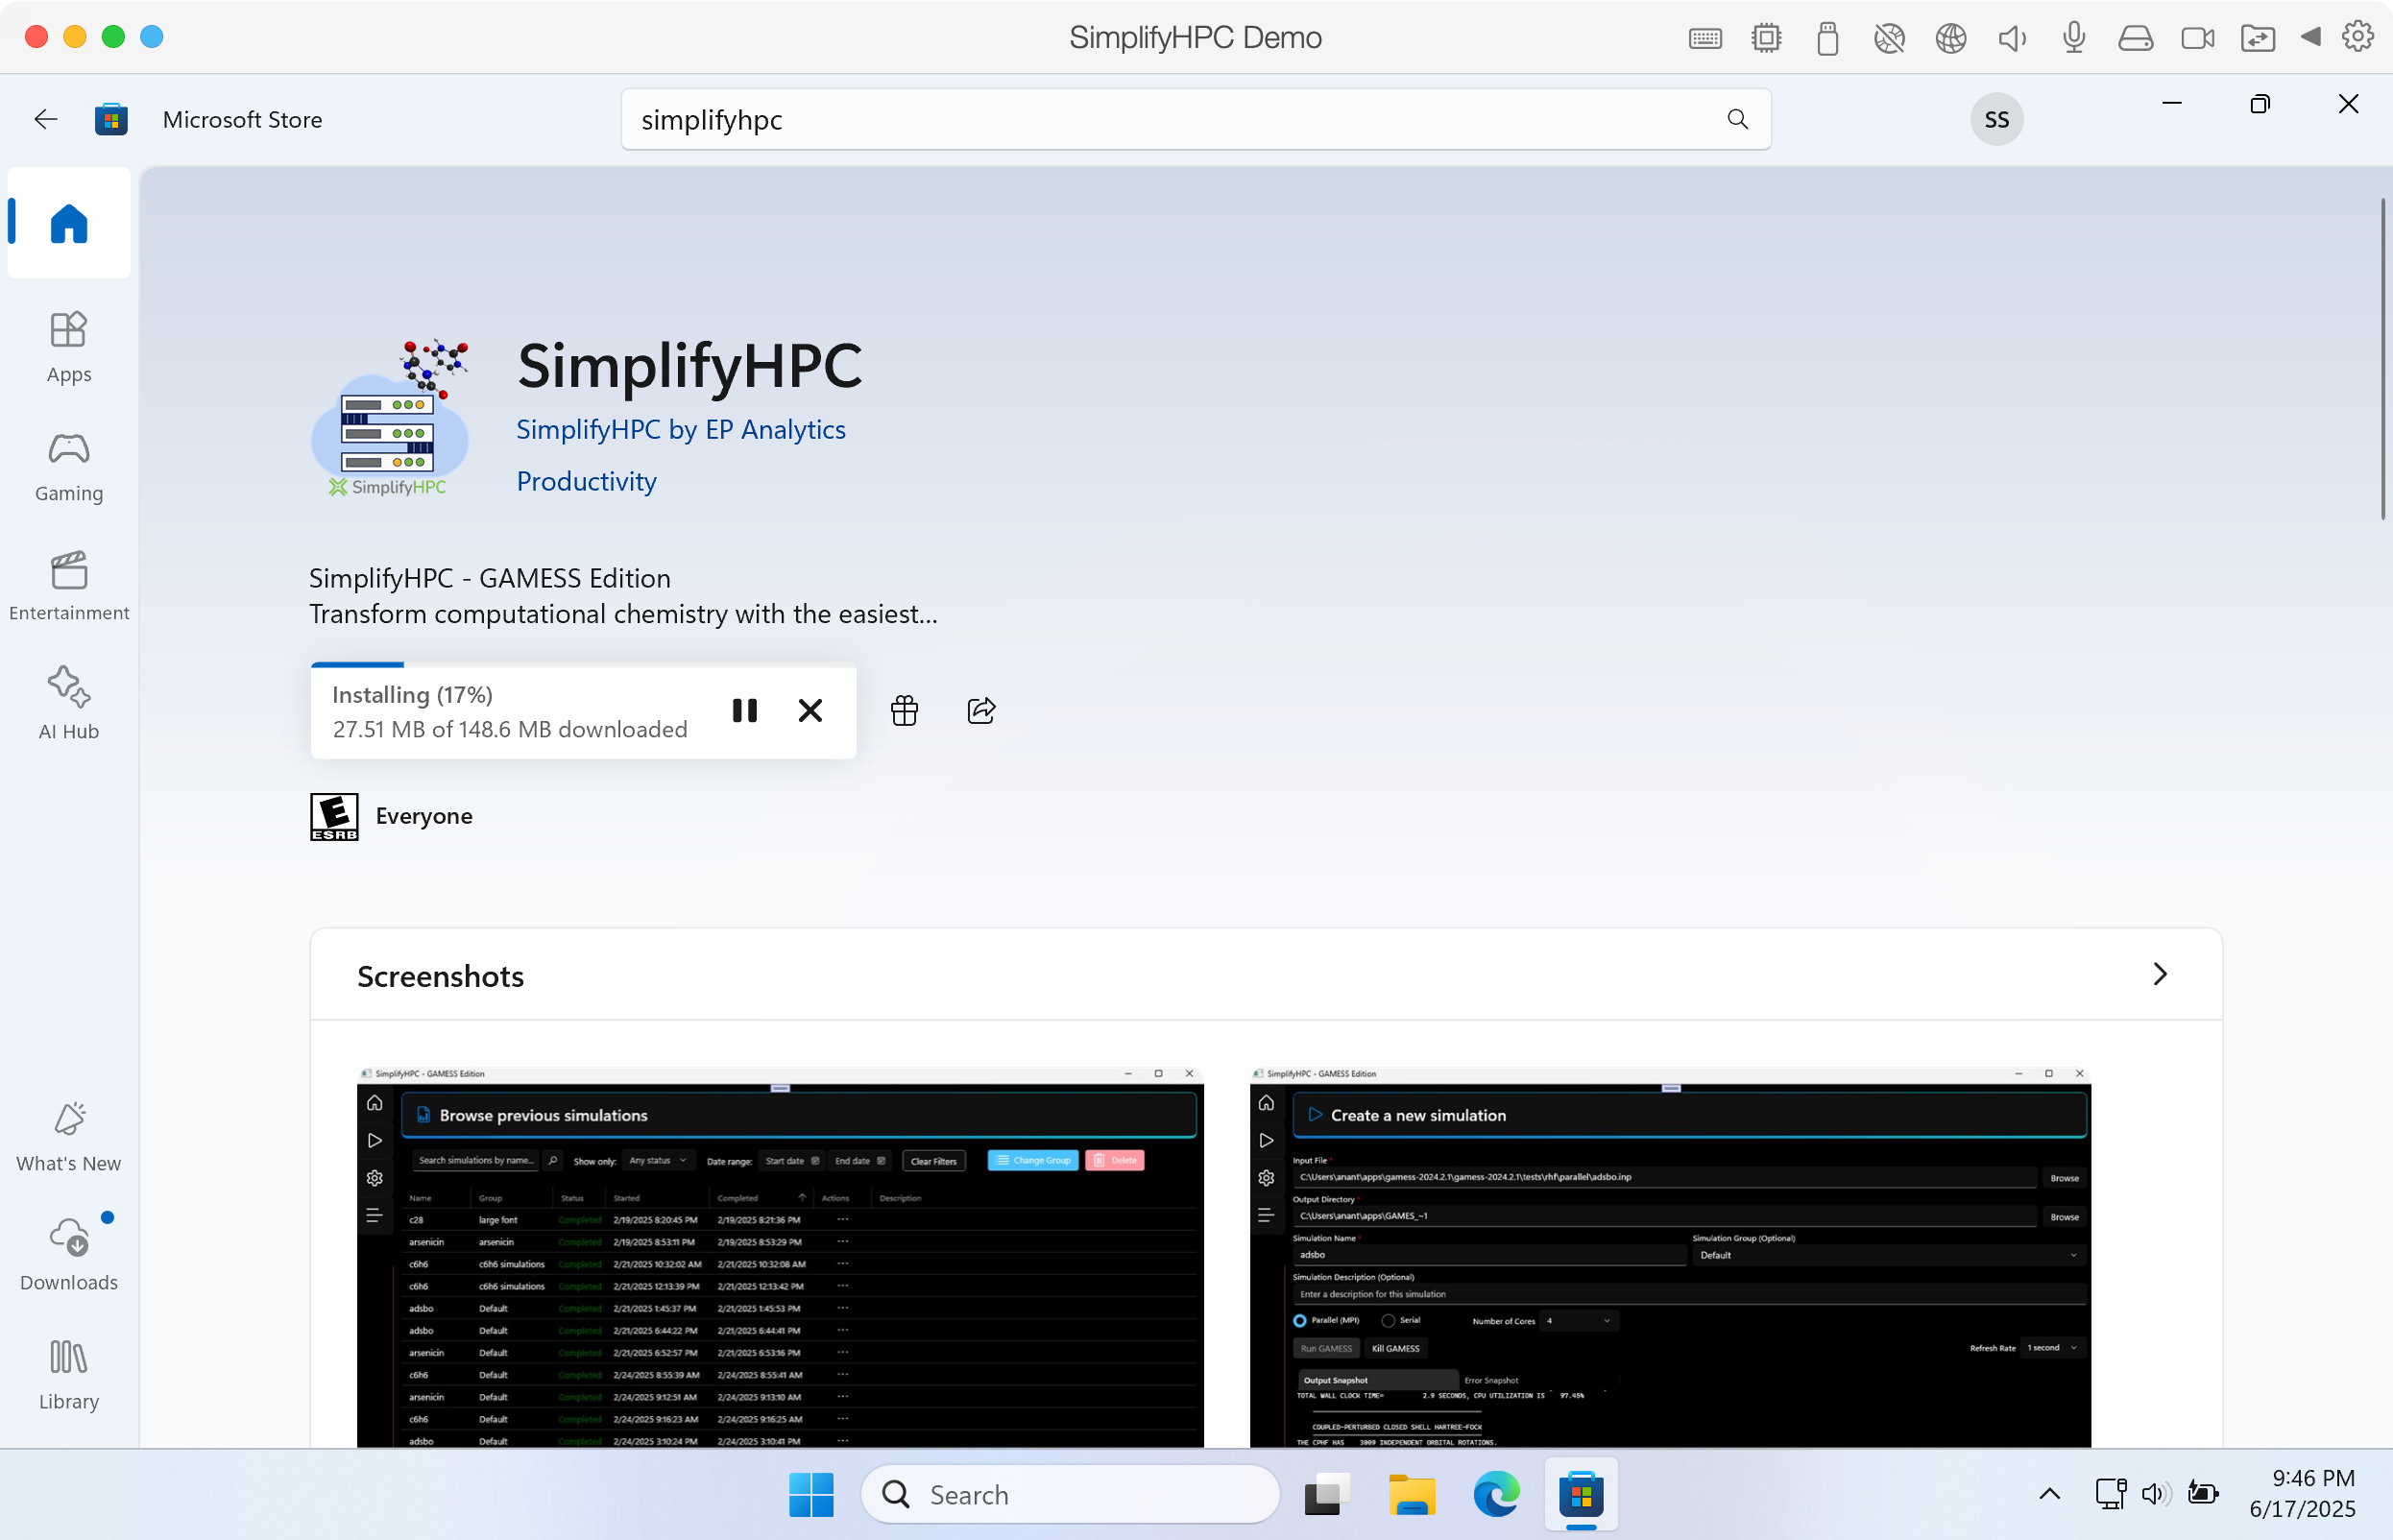Open the Library page
This screenshot has width=2393, height=1540.
click(69, 1373)
